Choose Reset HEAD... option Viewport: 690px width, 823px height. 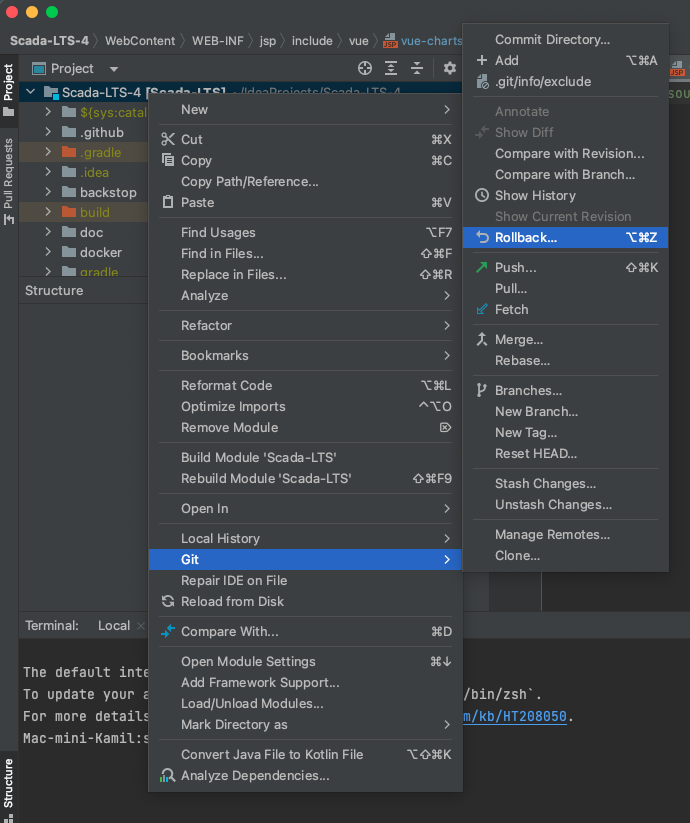(x=566, y=453)
